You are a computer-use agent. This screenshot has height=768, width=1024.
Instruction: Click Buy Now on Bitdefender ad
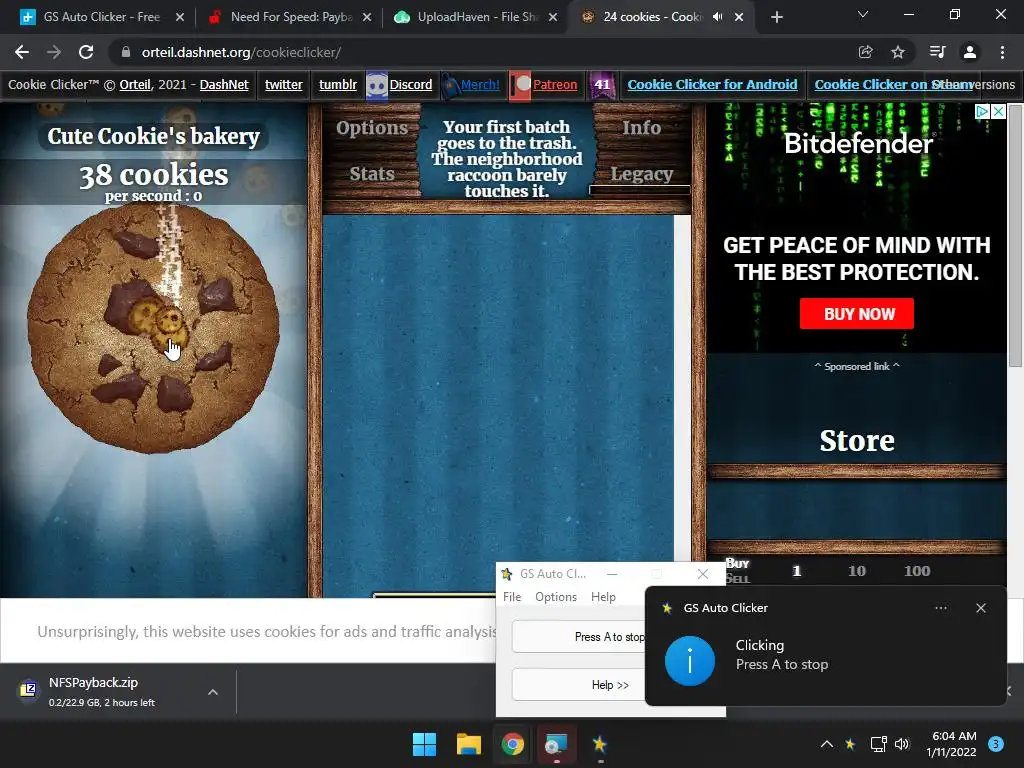(x=856, y=314)
